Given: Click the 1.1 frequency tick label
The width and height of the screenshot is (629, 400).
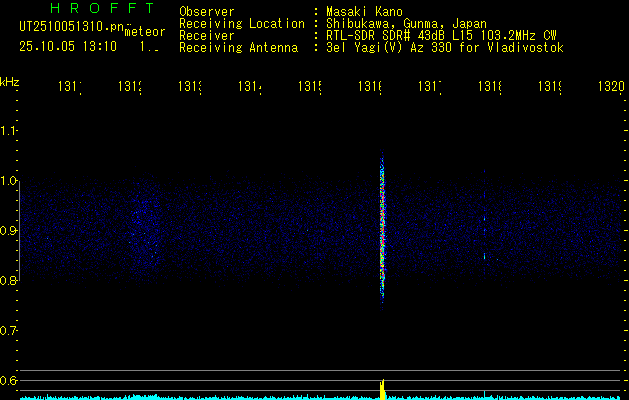Looking at the screenshot, I should 9,131.
